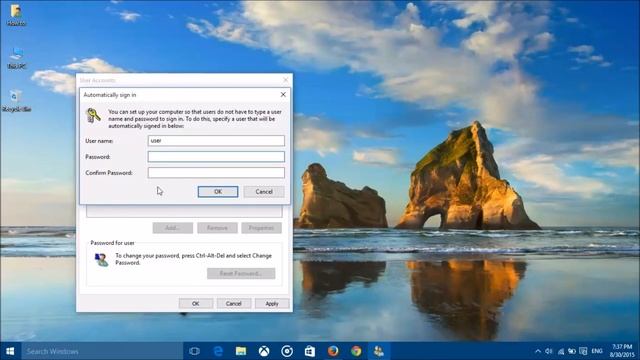Open the circular media app taskbar icon
The width and height of the screenshot is (640, 360).
[287, 351]
